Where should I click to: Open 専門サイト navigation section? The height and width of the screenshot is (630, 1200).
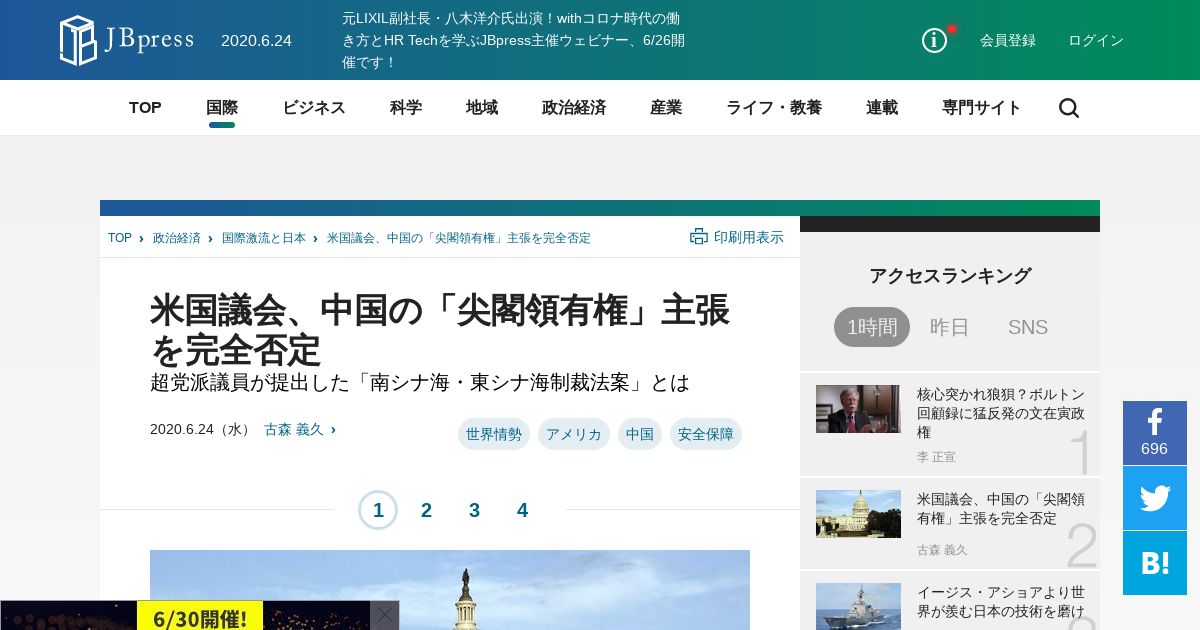coord(981,108)
